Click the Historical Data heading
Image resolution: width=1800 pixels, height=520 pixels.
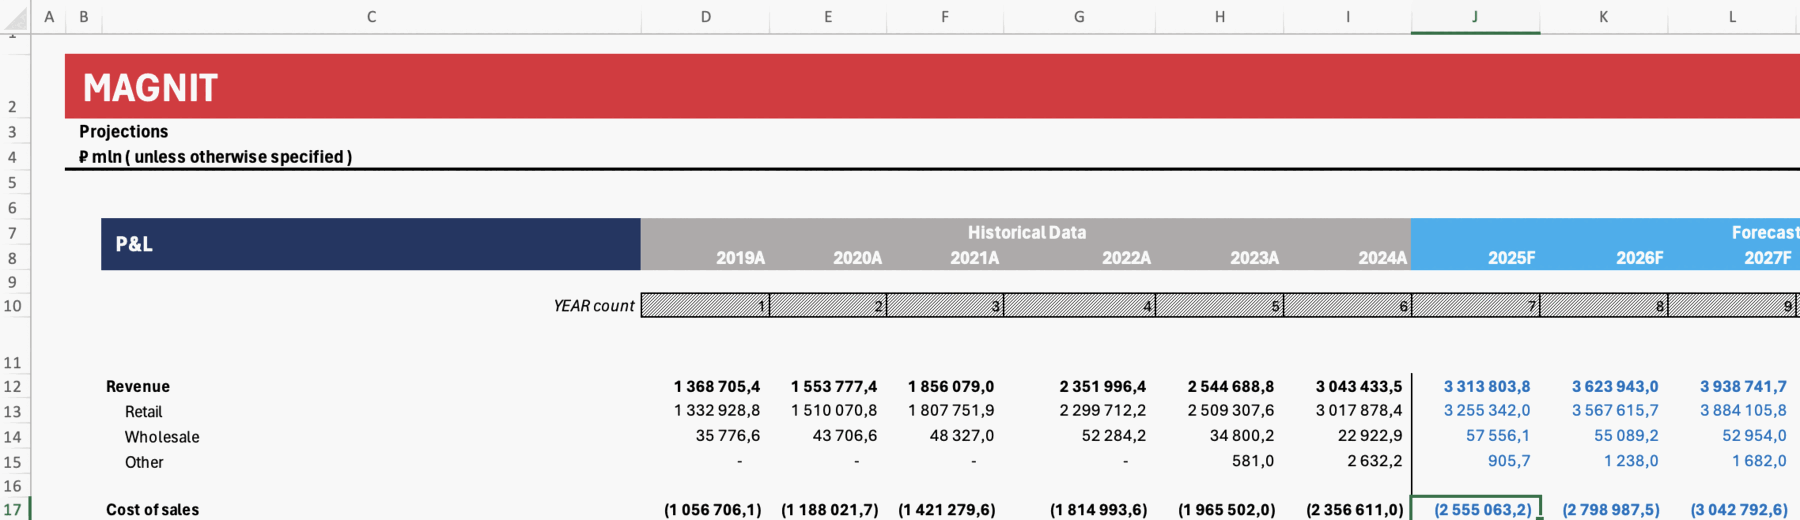[x=1026, y=232]
